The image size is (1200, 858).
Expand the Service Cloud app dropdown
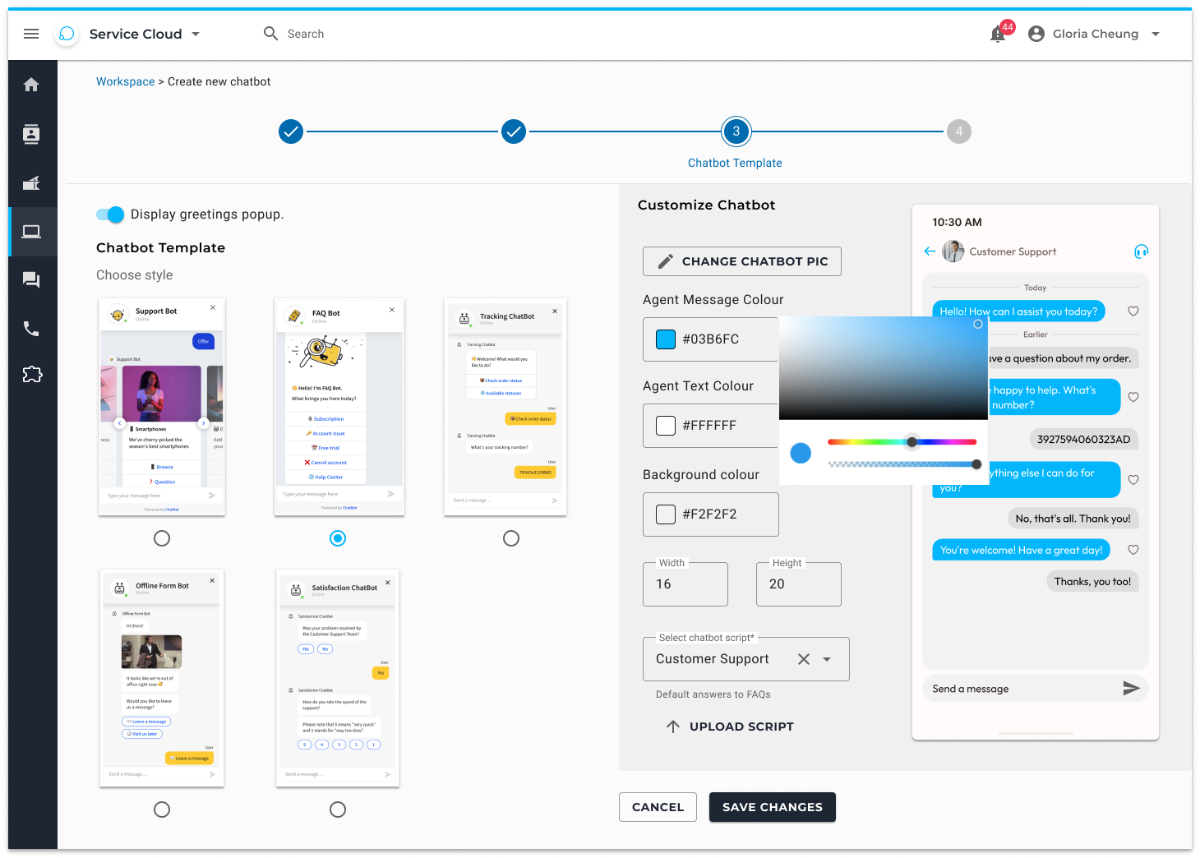click(195, 34)
